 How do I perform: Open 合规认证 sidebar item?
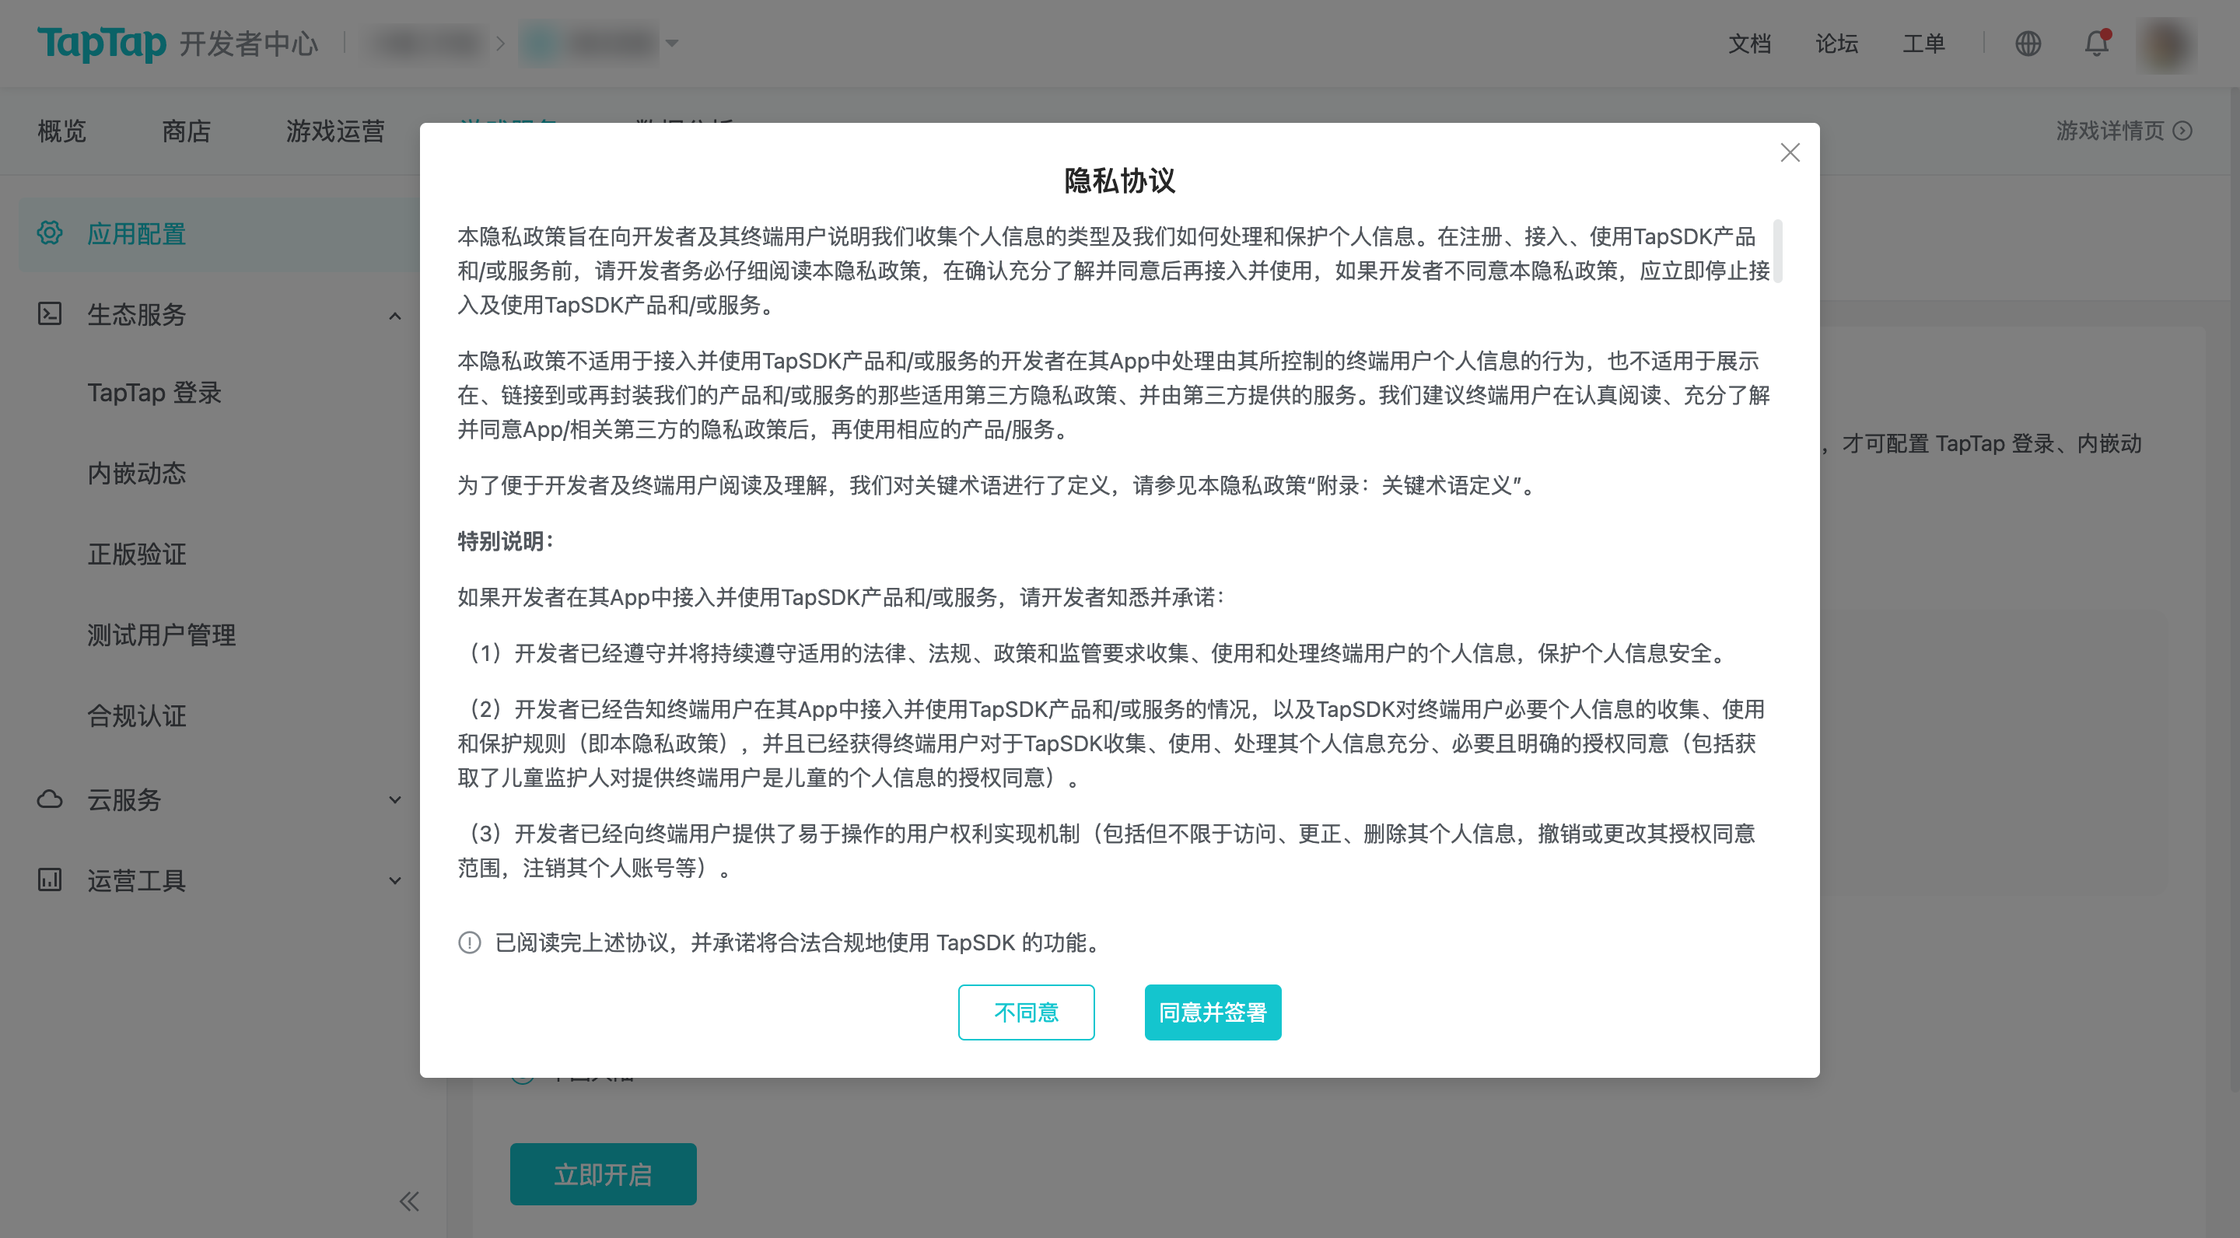pos(137,716)
